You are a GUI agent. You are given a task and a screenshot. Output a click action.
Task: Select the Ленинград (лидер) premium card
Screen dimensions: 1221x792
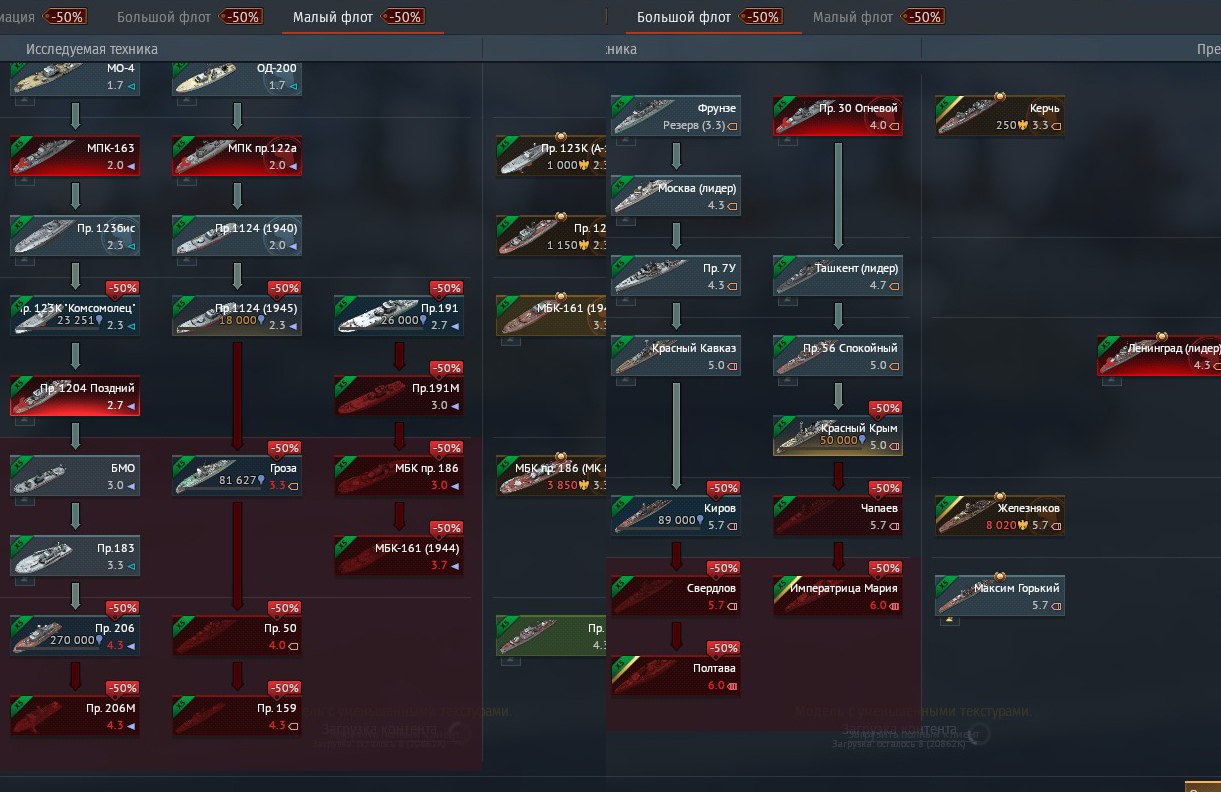point(1159,356)
